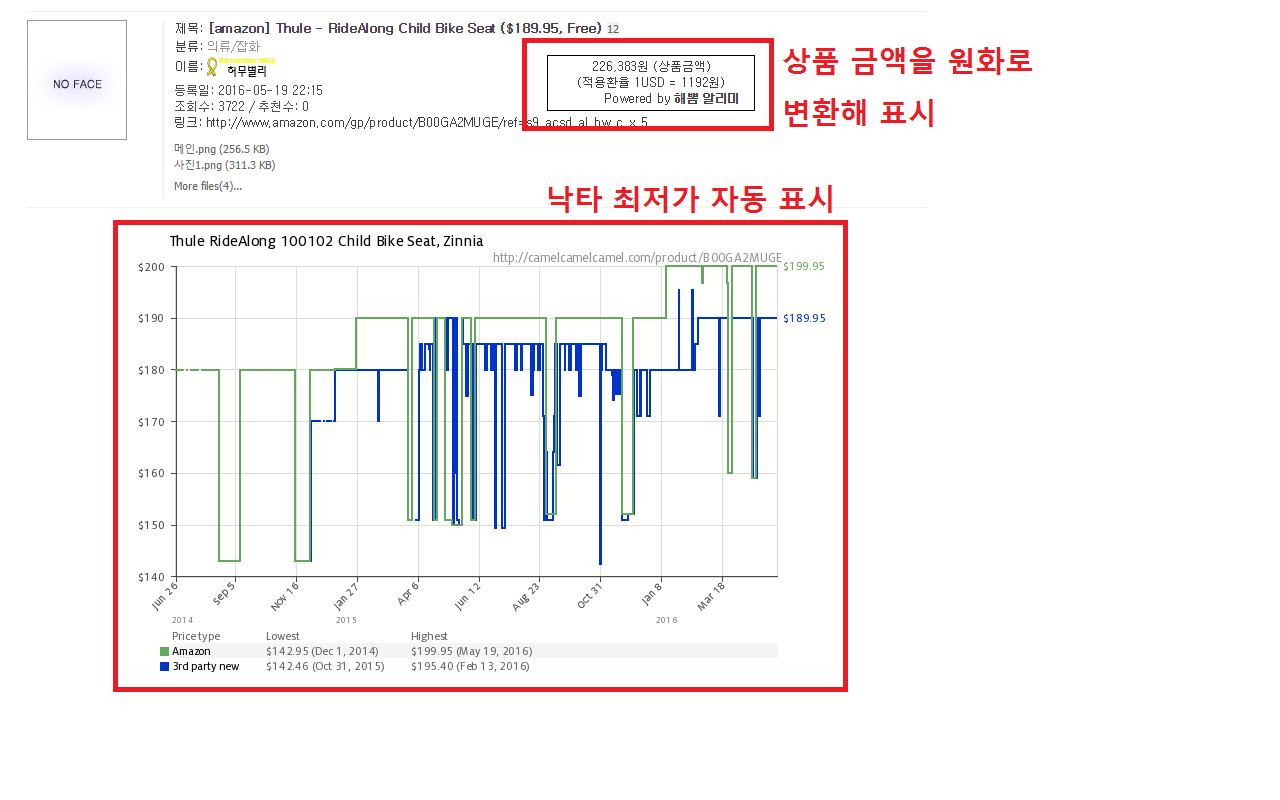The width and height of the screenshot is (1280, 800).
Task: Click the Amazon lowest price $142.95 (Dec 1, 2014)
Action: [x=322, y=651]
